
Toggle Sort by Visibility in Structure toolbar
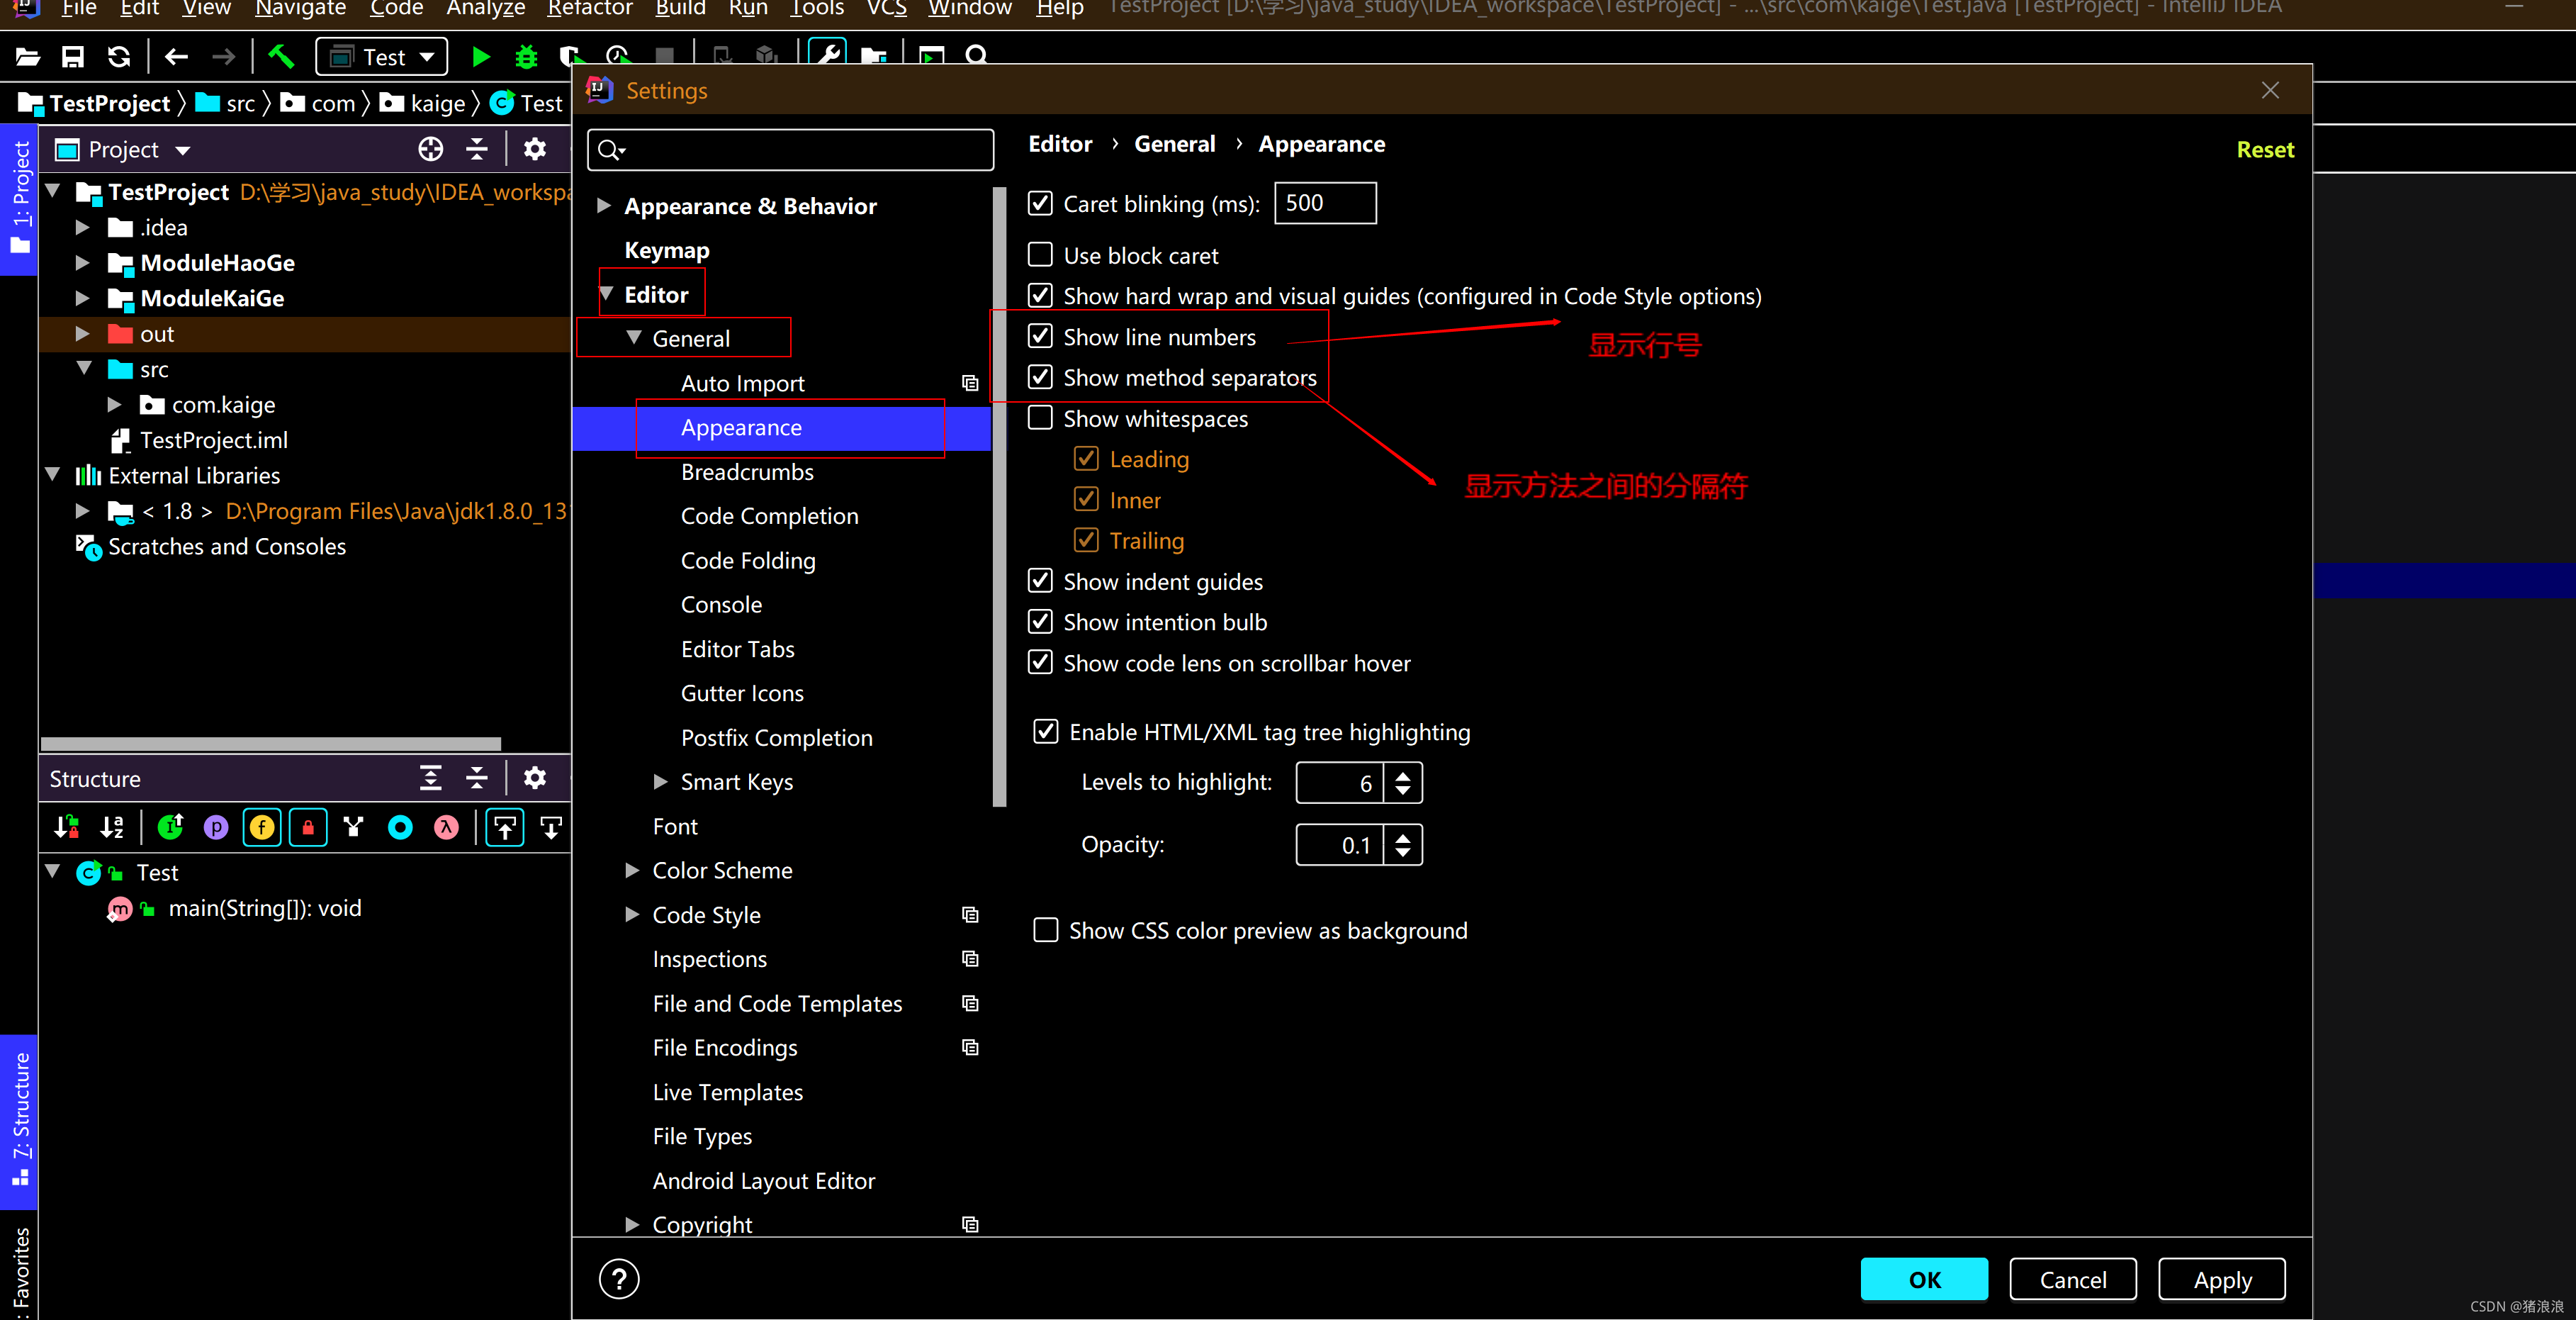click(67, 827)
